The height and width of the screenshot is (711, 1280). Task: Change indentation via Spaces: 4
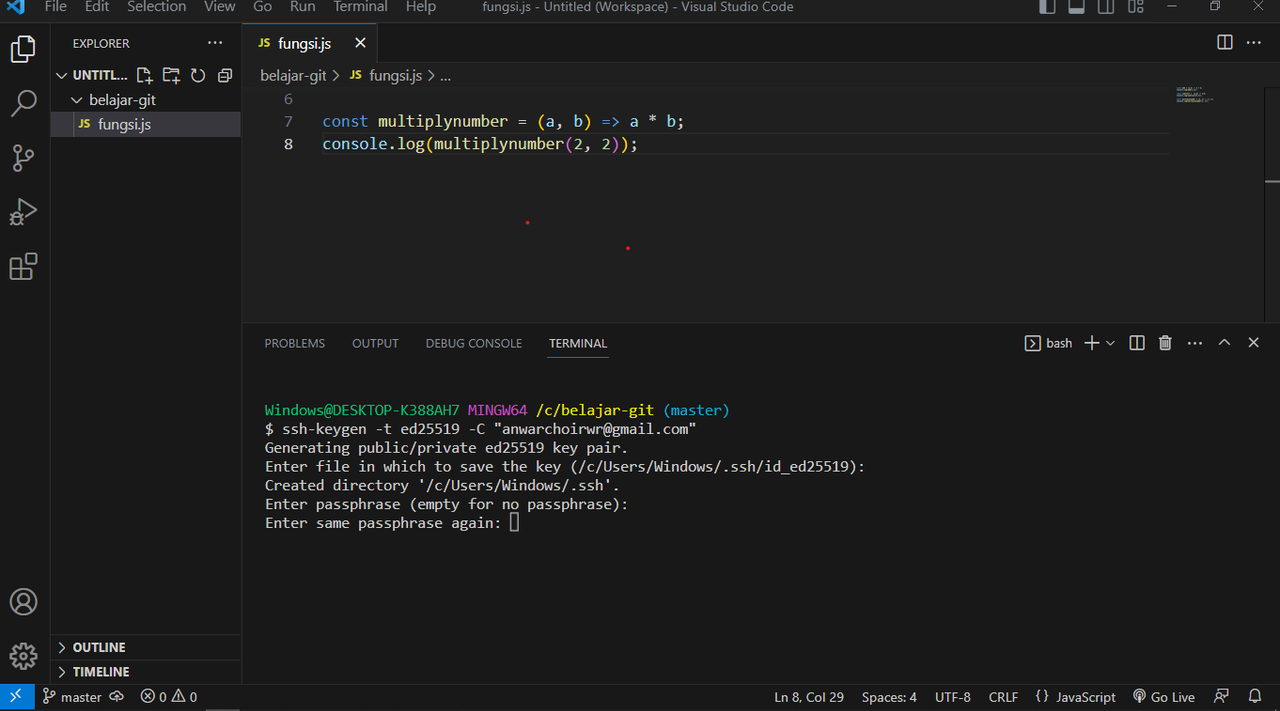889,697
